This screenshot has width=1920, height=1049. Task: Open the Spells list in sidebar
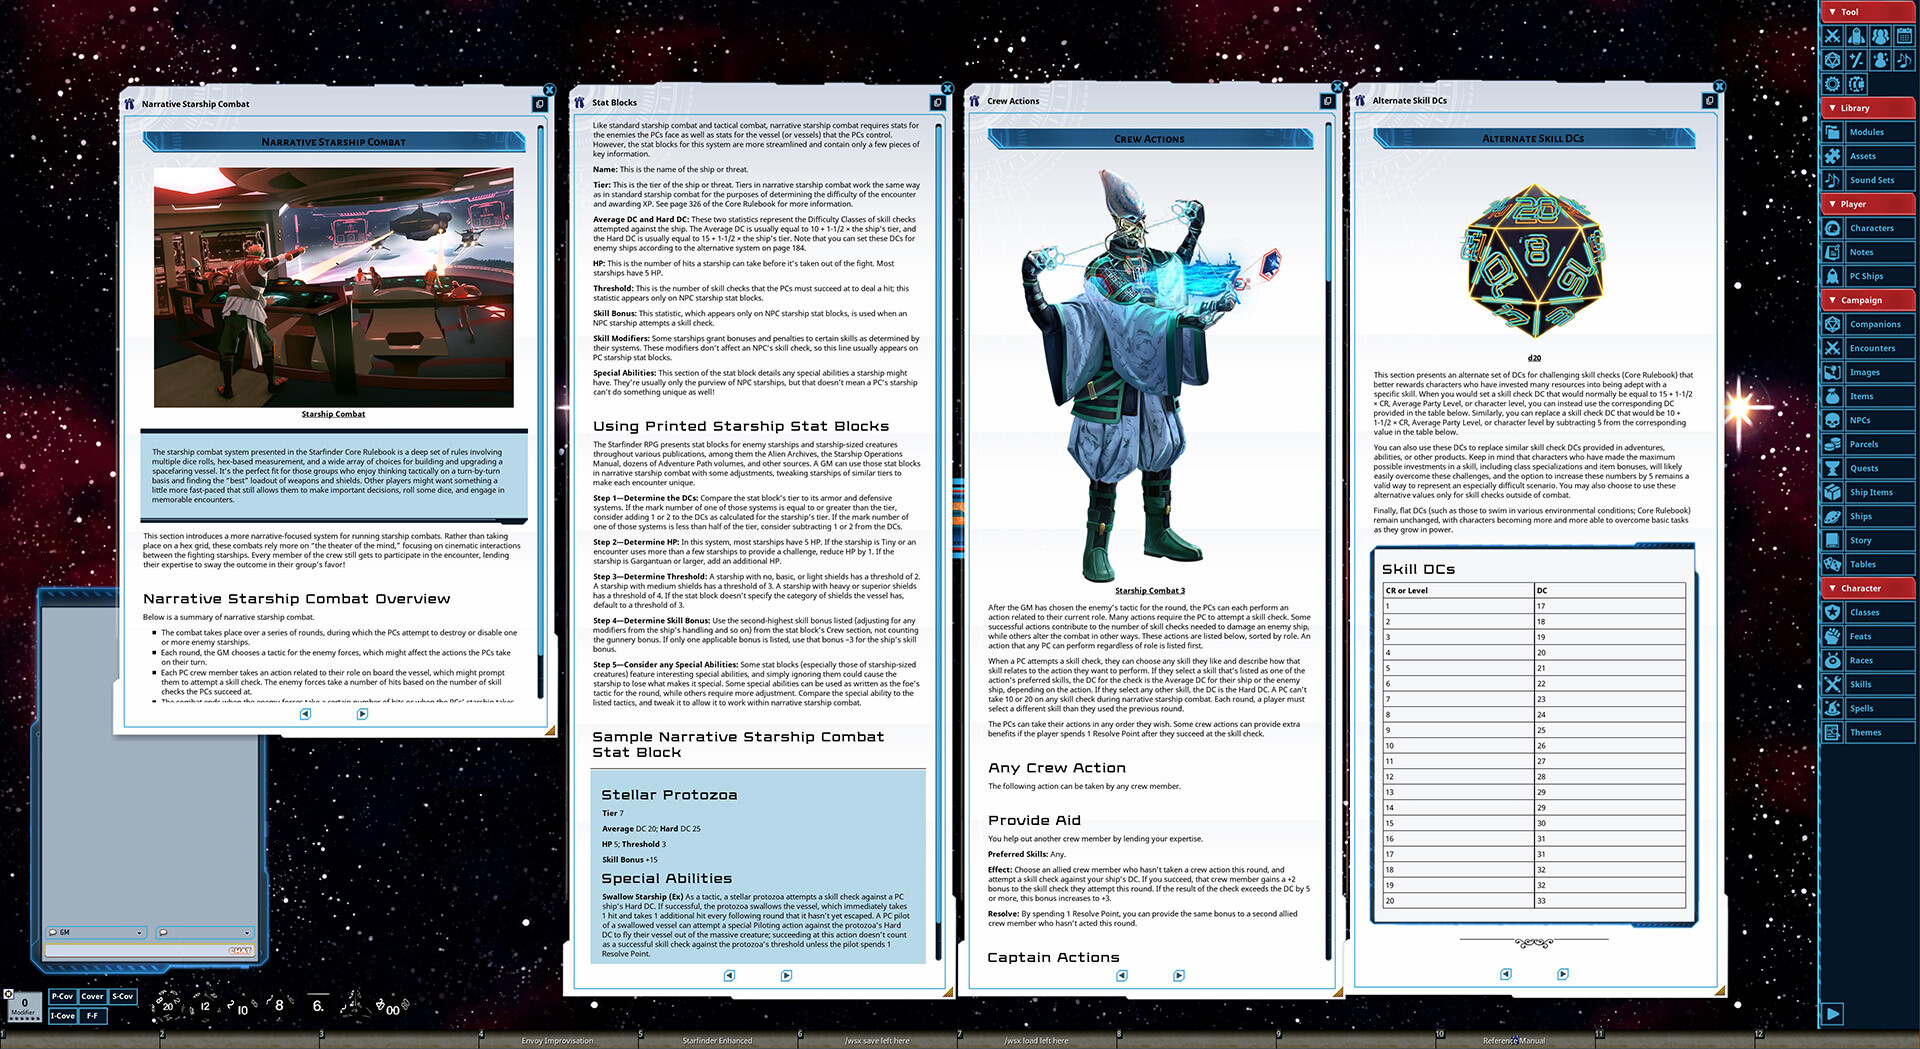[x=1861, y=708]
